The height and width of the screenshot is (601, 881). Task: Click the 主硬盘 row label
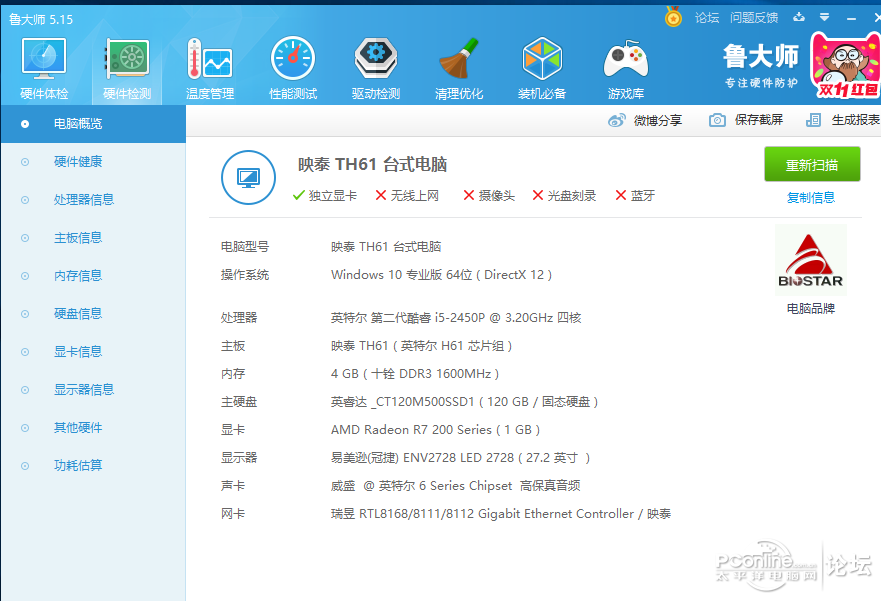pos(239,402)
